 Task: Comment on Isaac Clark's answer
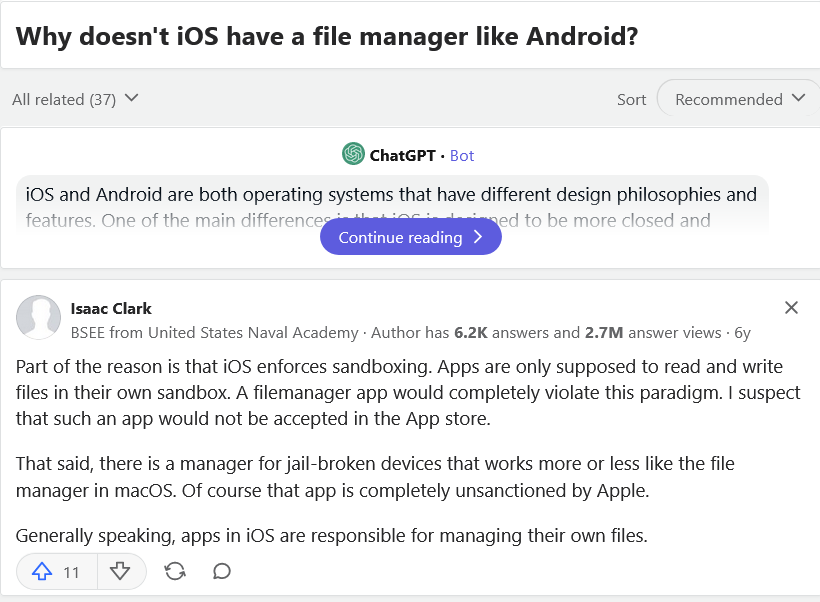click(221, 571)
